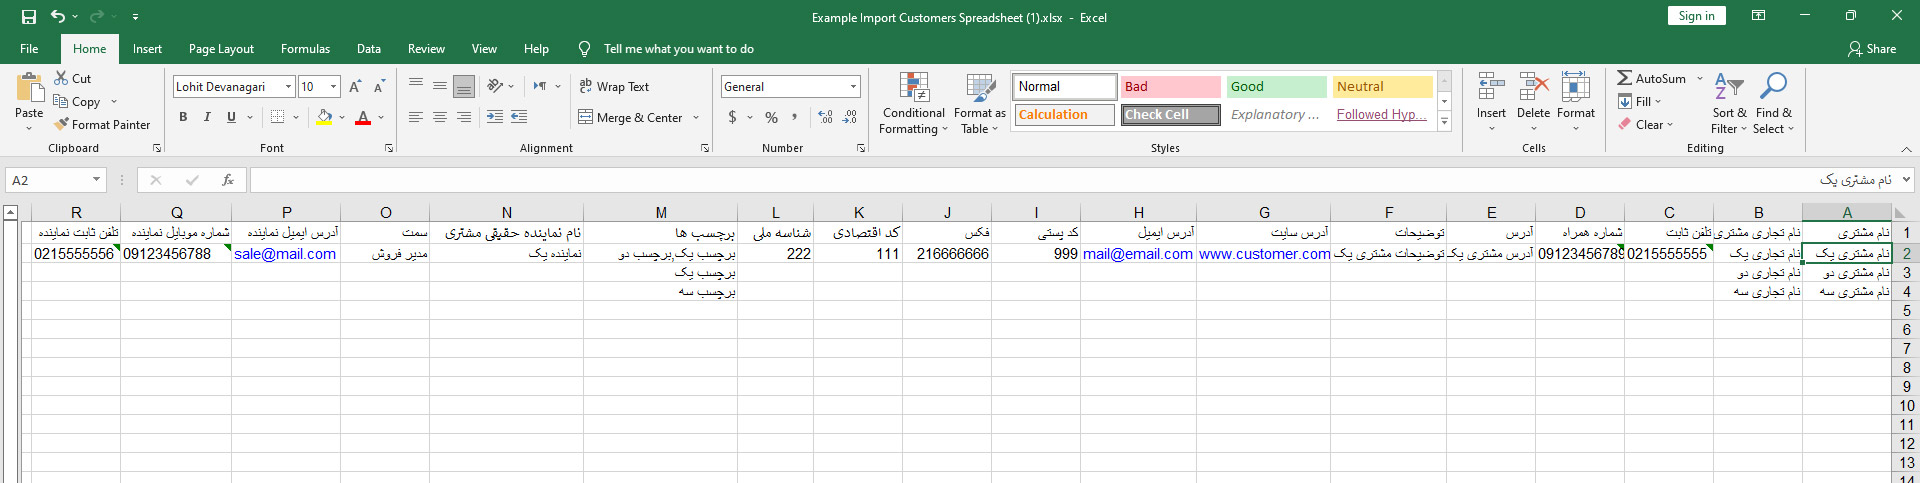
Task: Switch to the Page Layout tab
Action: pyautogui.click(x=221, y=48)
